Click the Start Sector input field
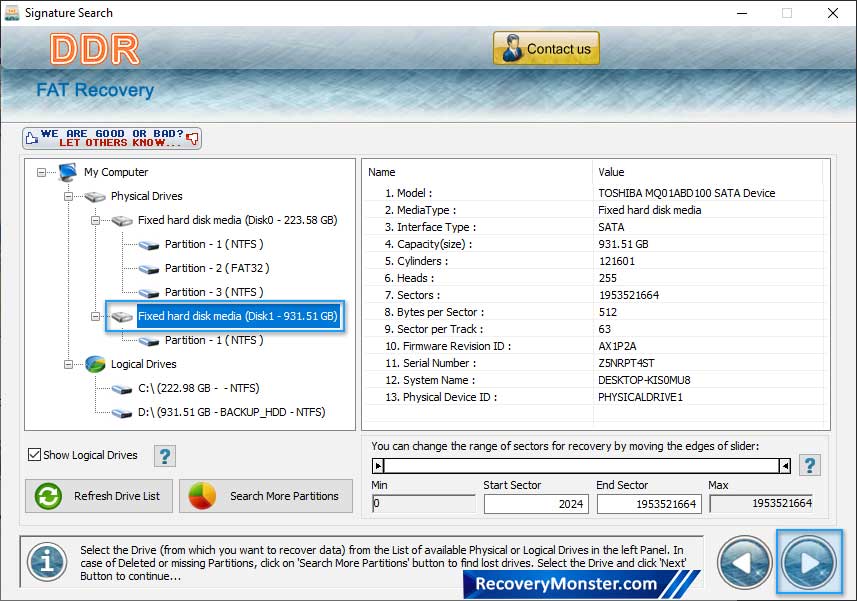This screenshot has height=601, width=857. 536,504
